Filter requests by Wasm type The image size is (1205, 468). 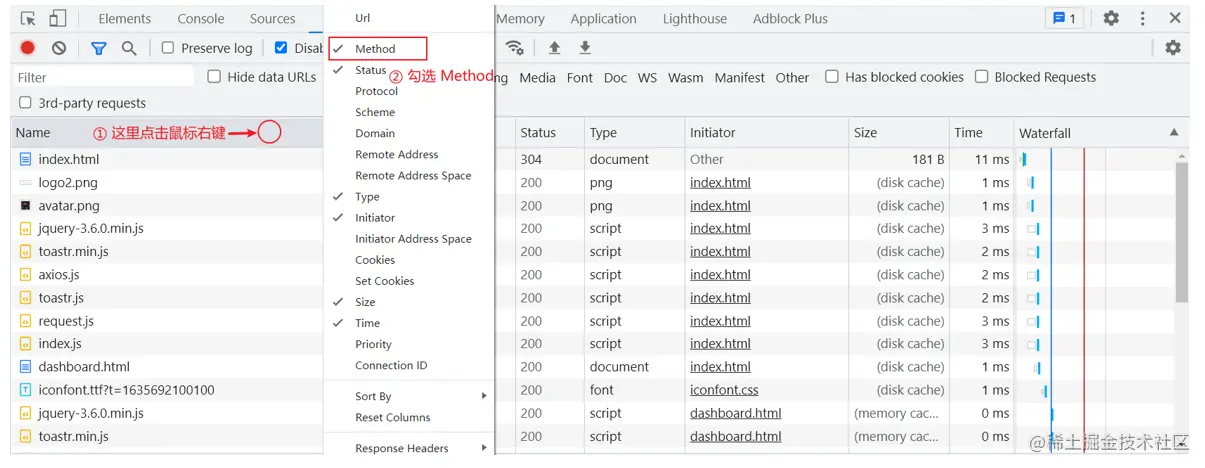[686, 77]
